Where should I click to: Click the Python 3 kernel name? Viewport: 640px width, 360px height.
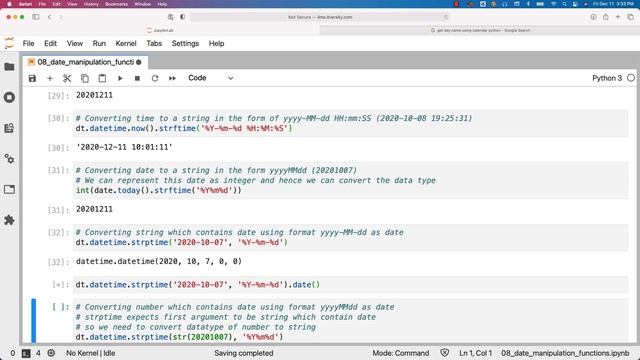607,78
